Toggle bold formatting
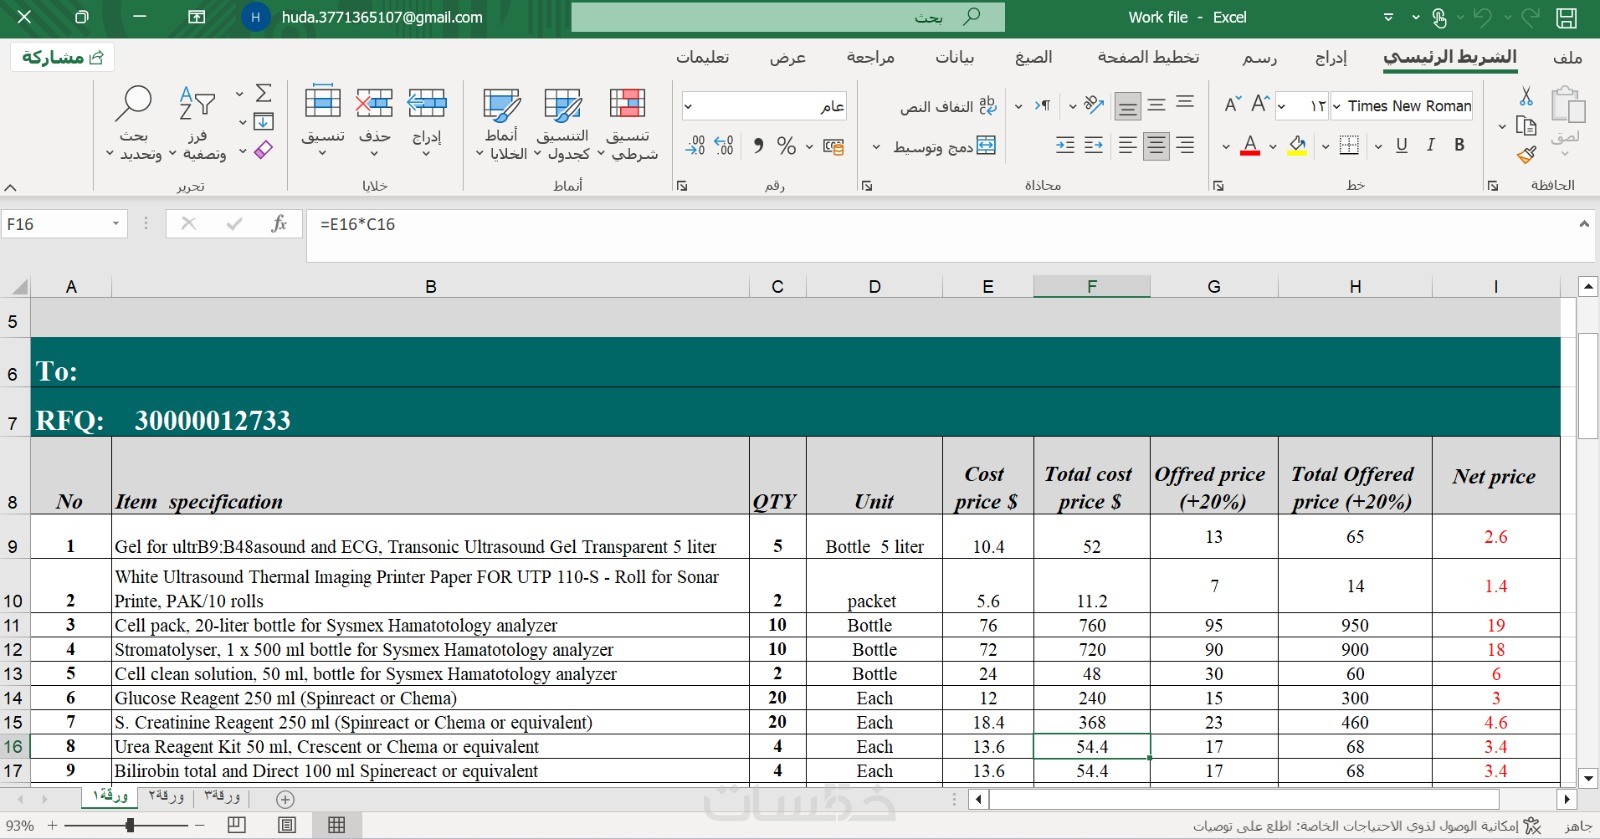 point(1459,146)
